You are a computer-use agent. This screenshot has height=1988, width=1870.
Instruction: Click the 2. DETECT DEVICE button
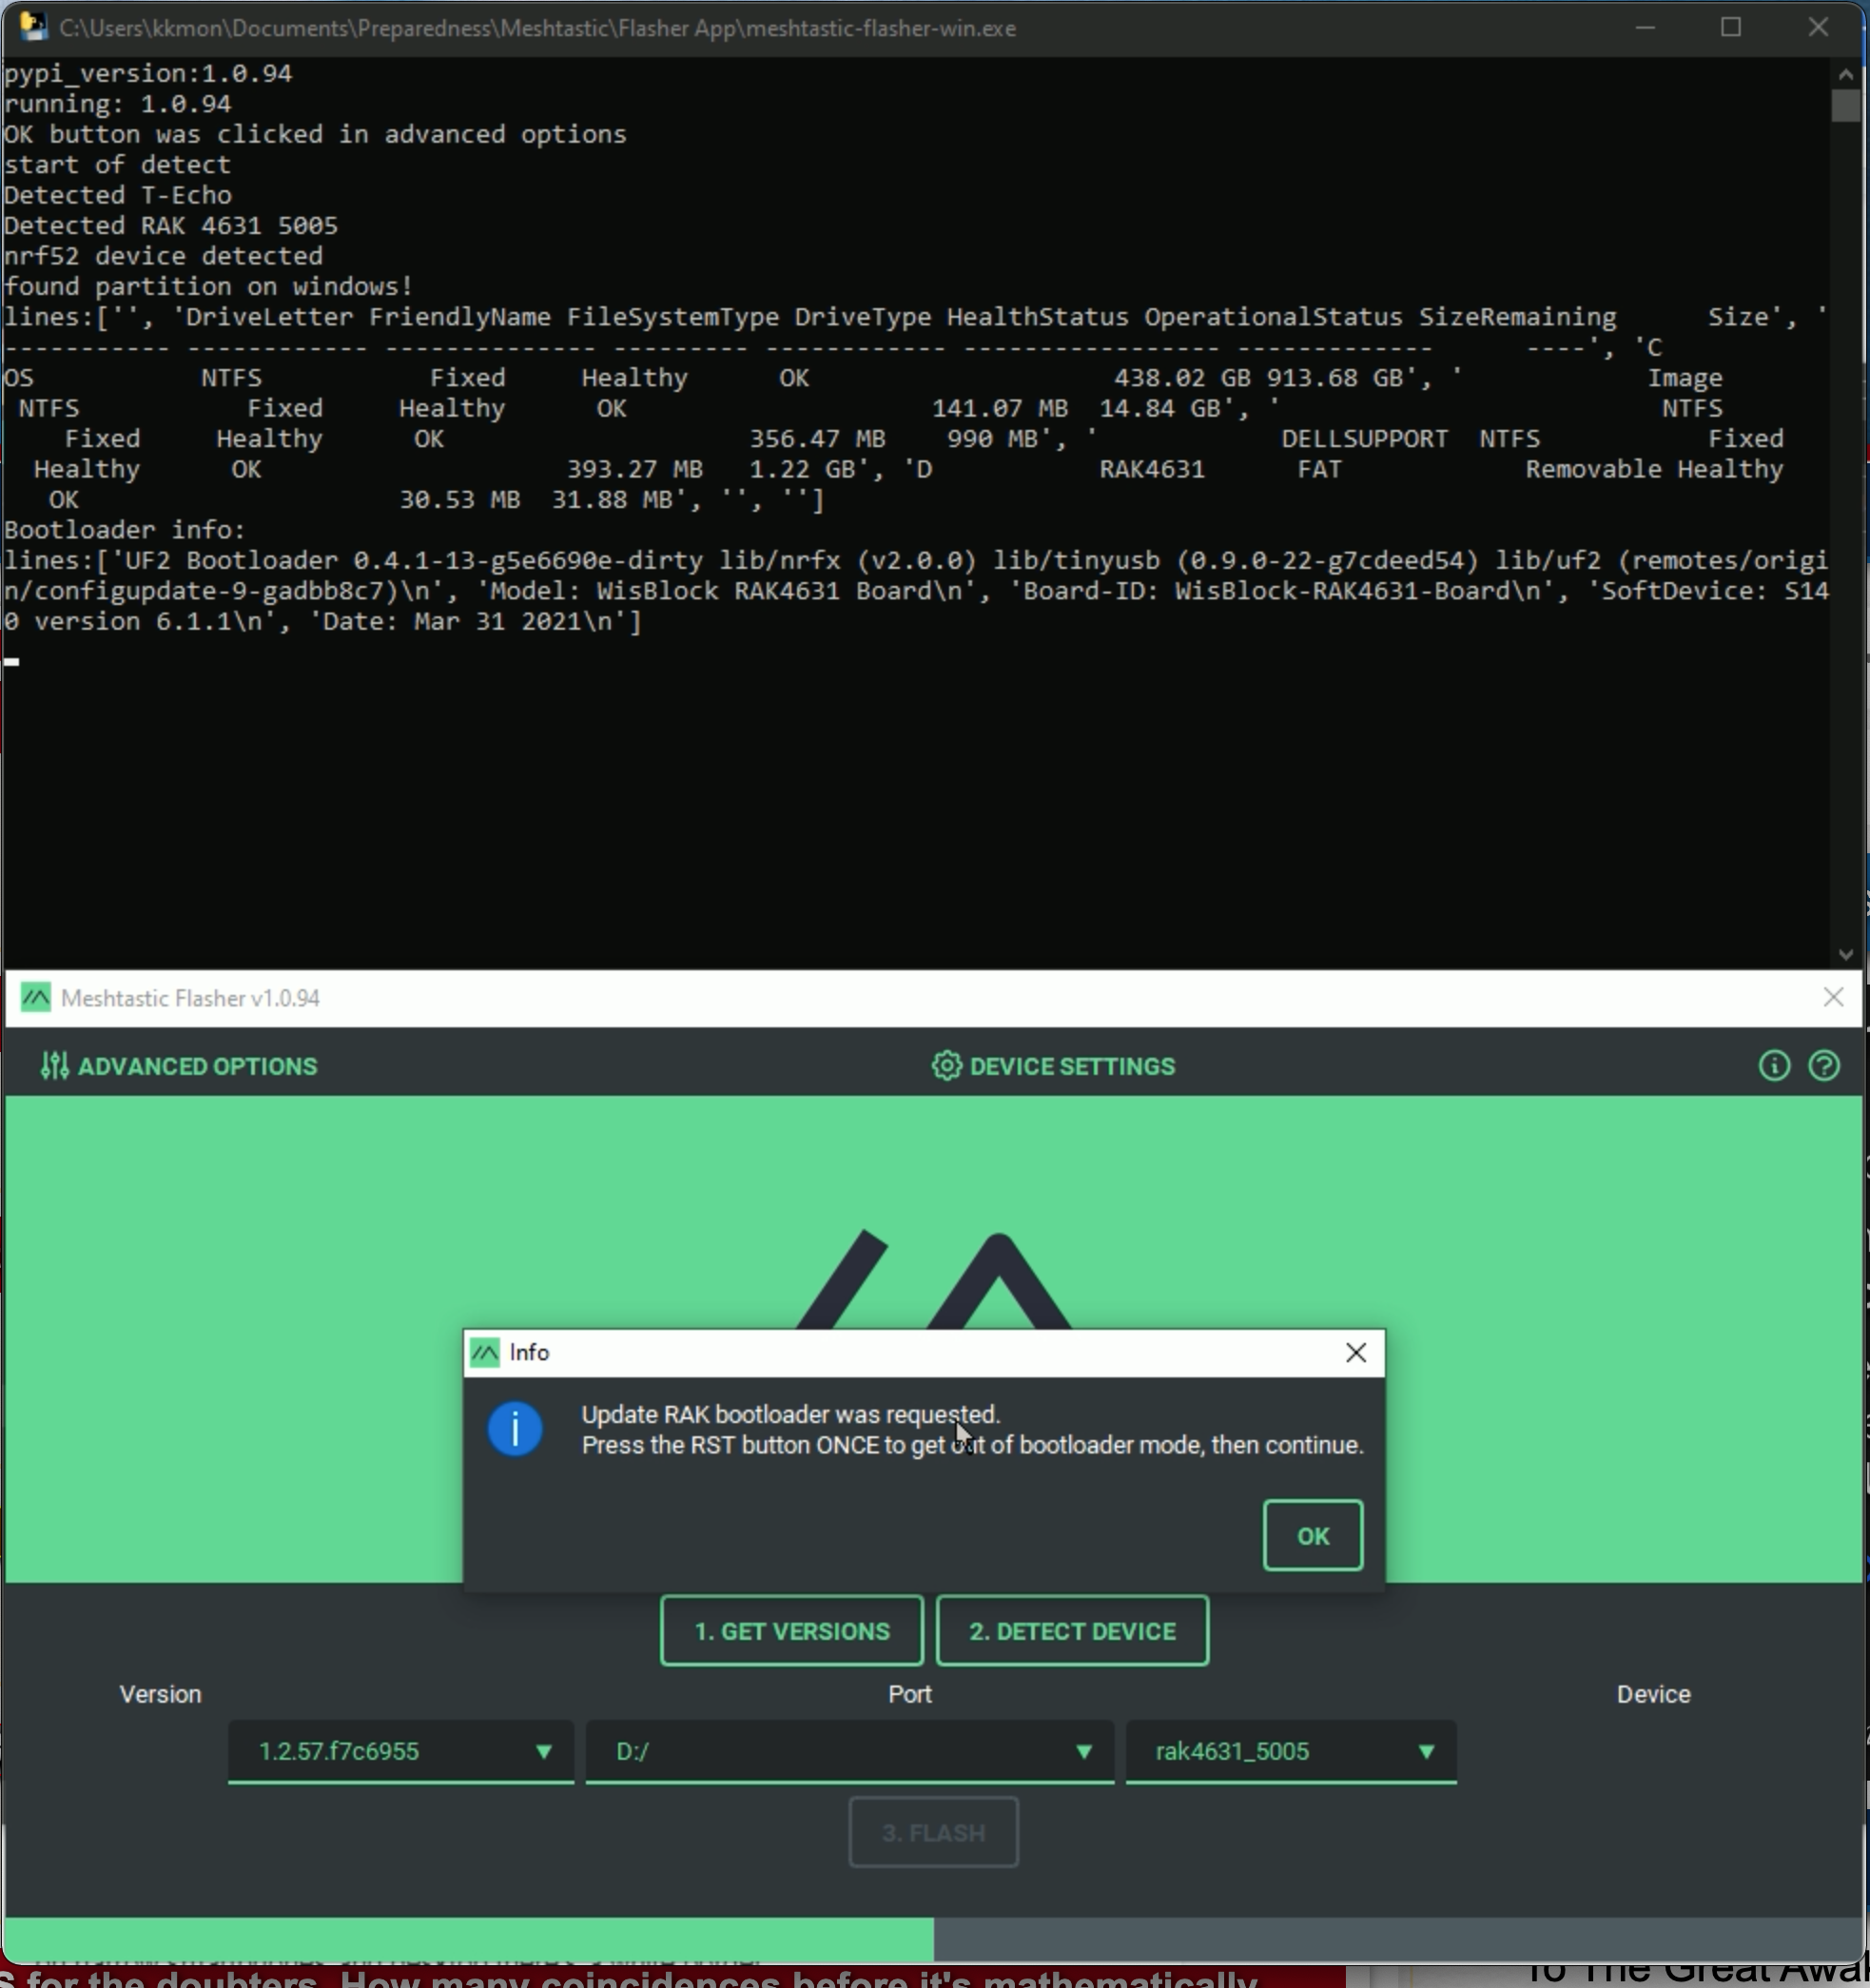click(x=1072, y=1631)
